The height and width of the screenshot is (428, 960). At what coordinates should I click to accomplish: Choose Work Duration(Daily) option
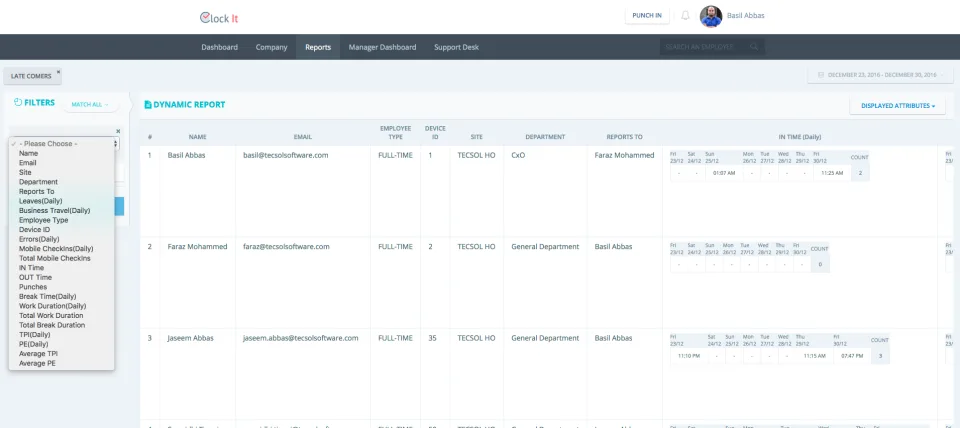[61, 306]
